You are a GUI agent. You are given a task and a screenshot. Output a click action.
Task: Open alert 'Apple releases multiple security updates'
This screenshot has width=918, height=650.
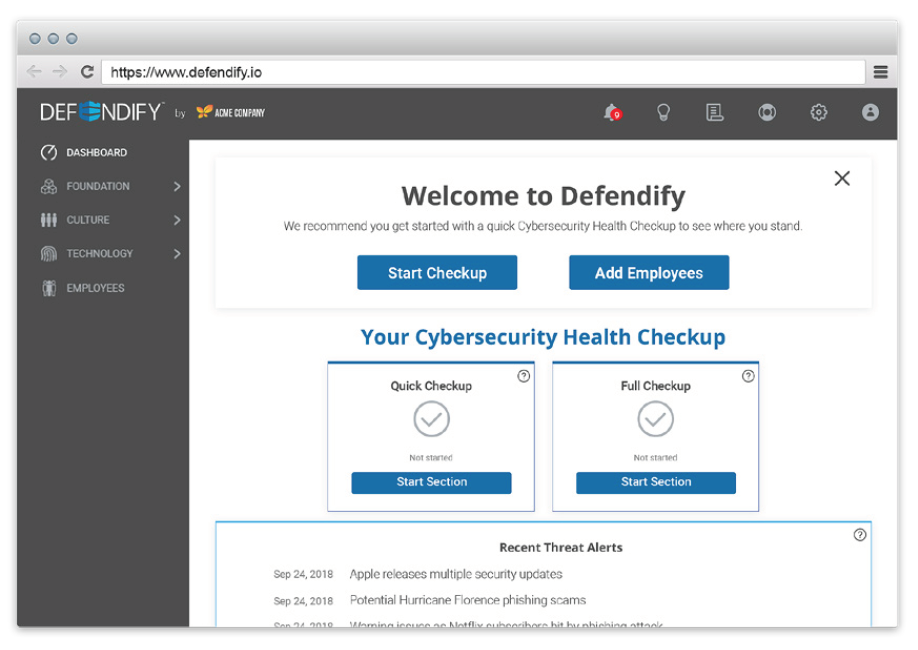(456, 574)
